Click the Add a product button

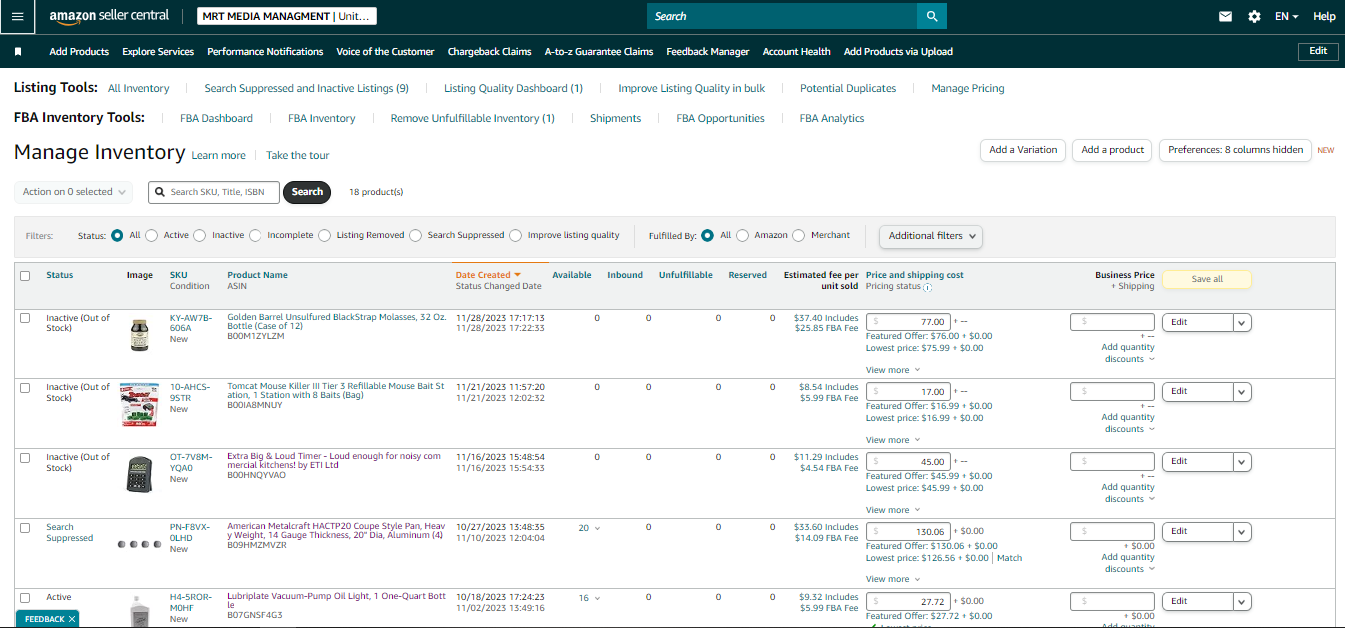[1112, 150]
